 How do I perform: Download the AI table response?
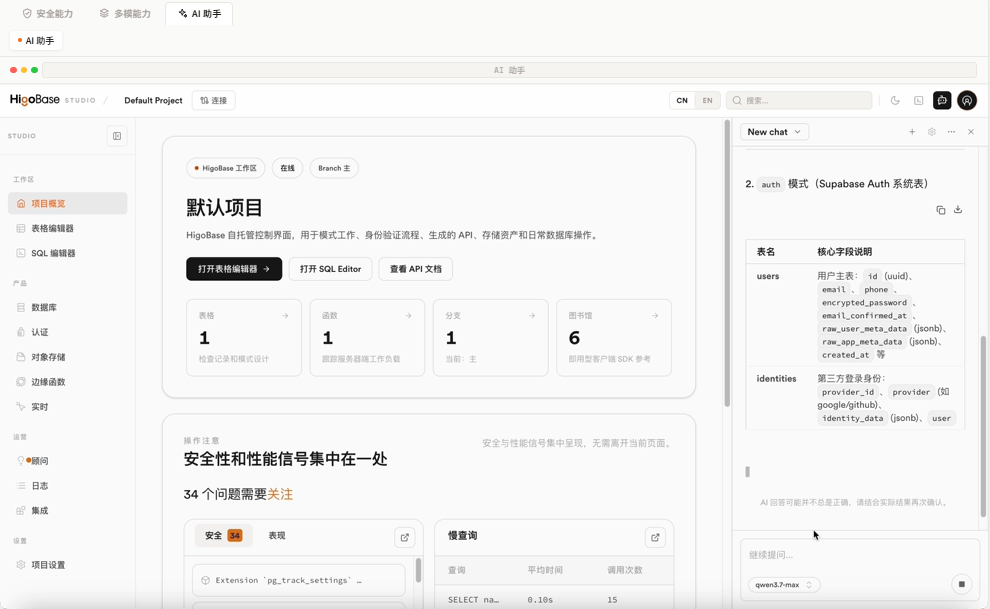958,210
